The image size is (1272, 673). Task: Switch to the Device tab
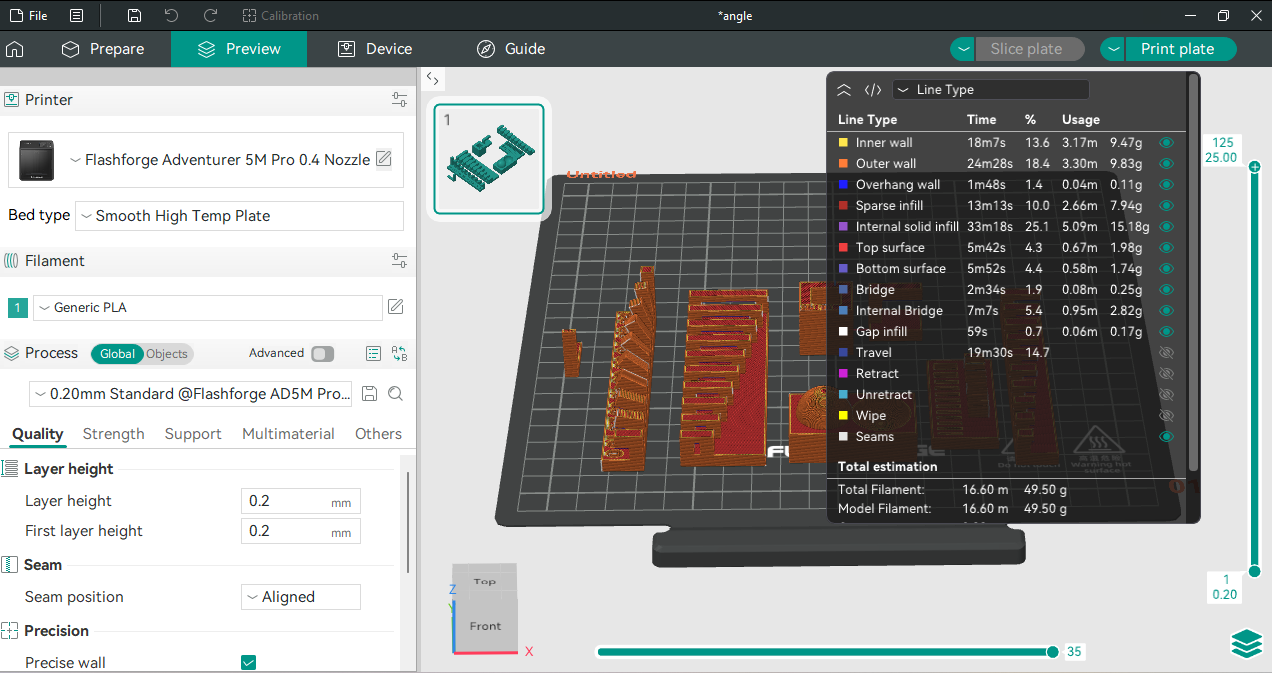pos(375,49)
